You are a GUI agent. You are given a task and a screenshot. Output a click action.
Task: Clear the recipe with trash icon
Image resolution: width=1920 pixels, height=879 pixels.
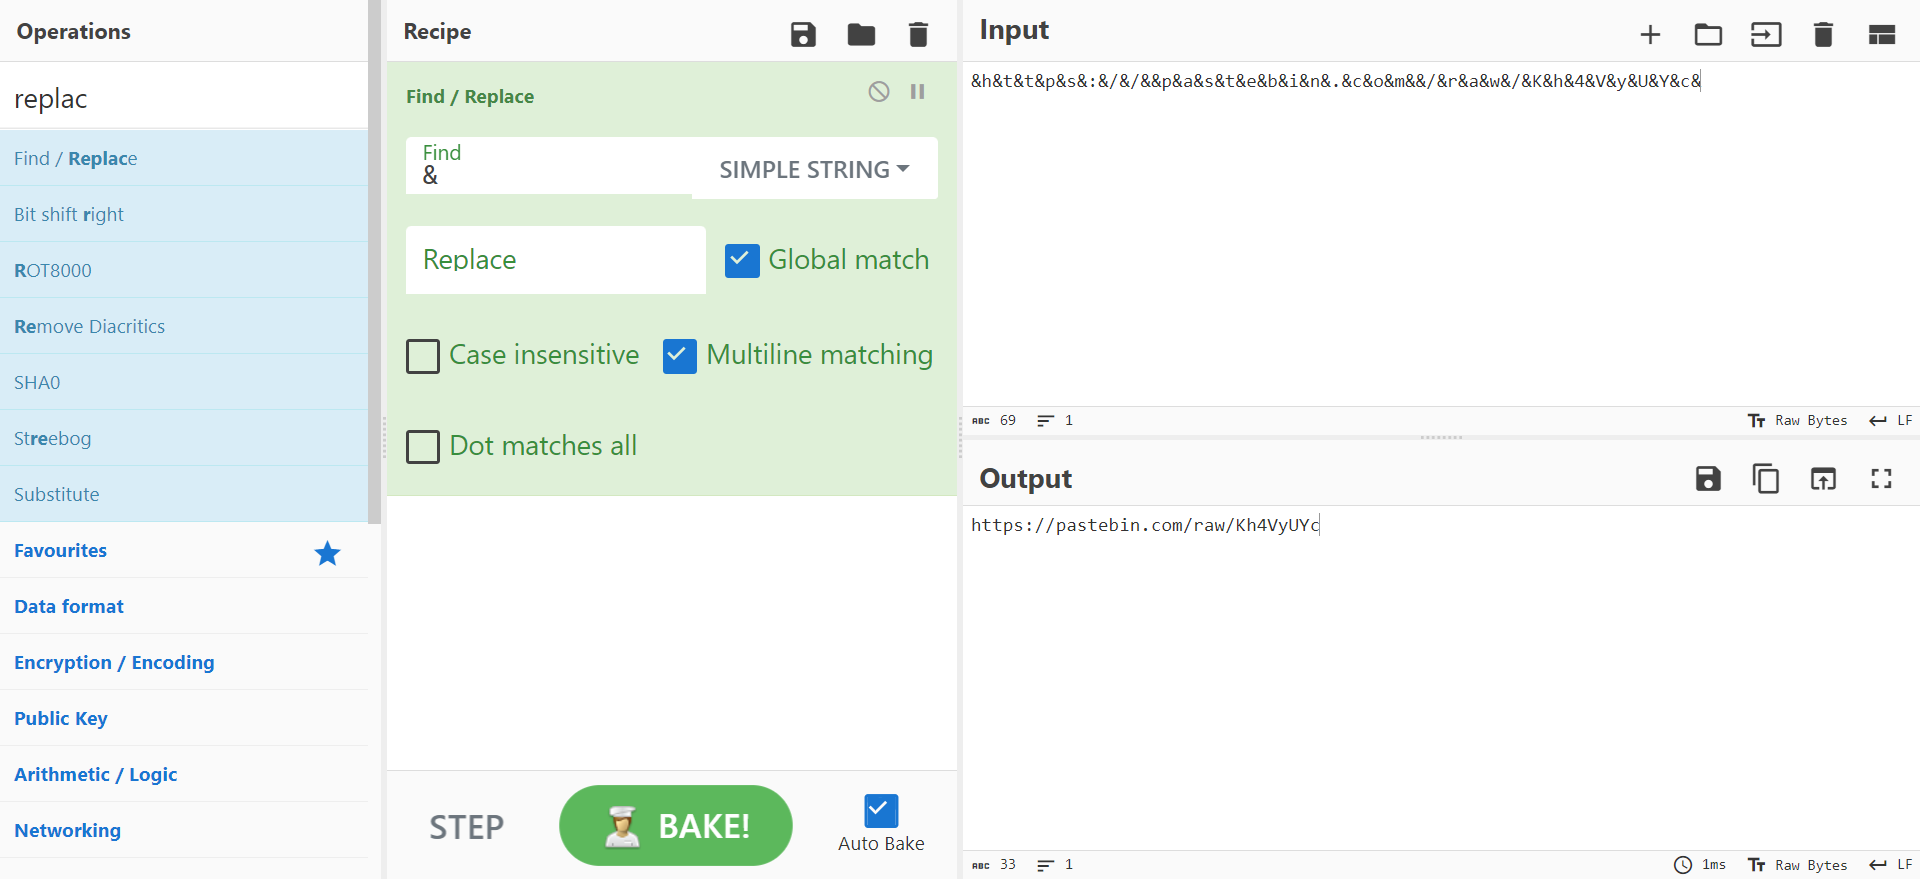coord(918,35)
